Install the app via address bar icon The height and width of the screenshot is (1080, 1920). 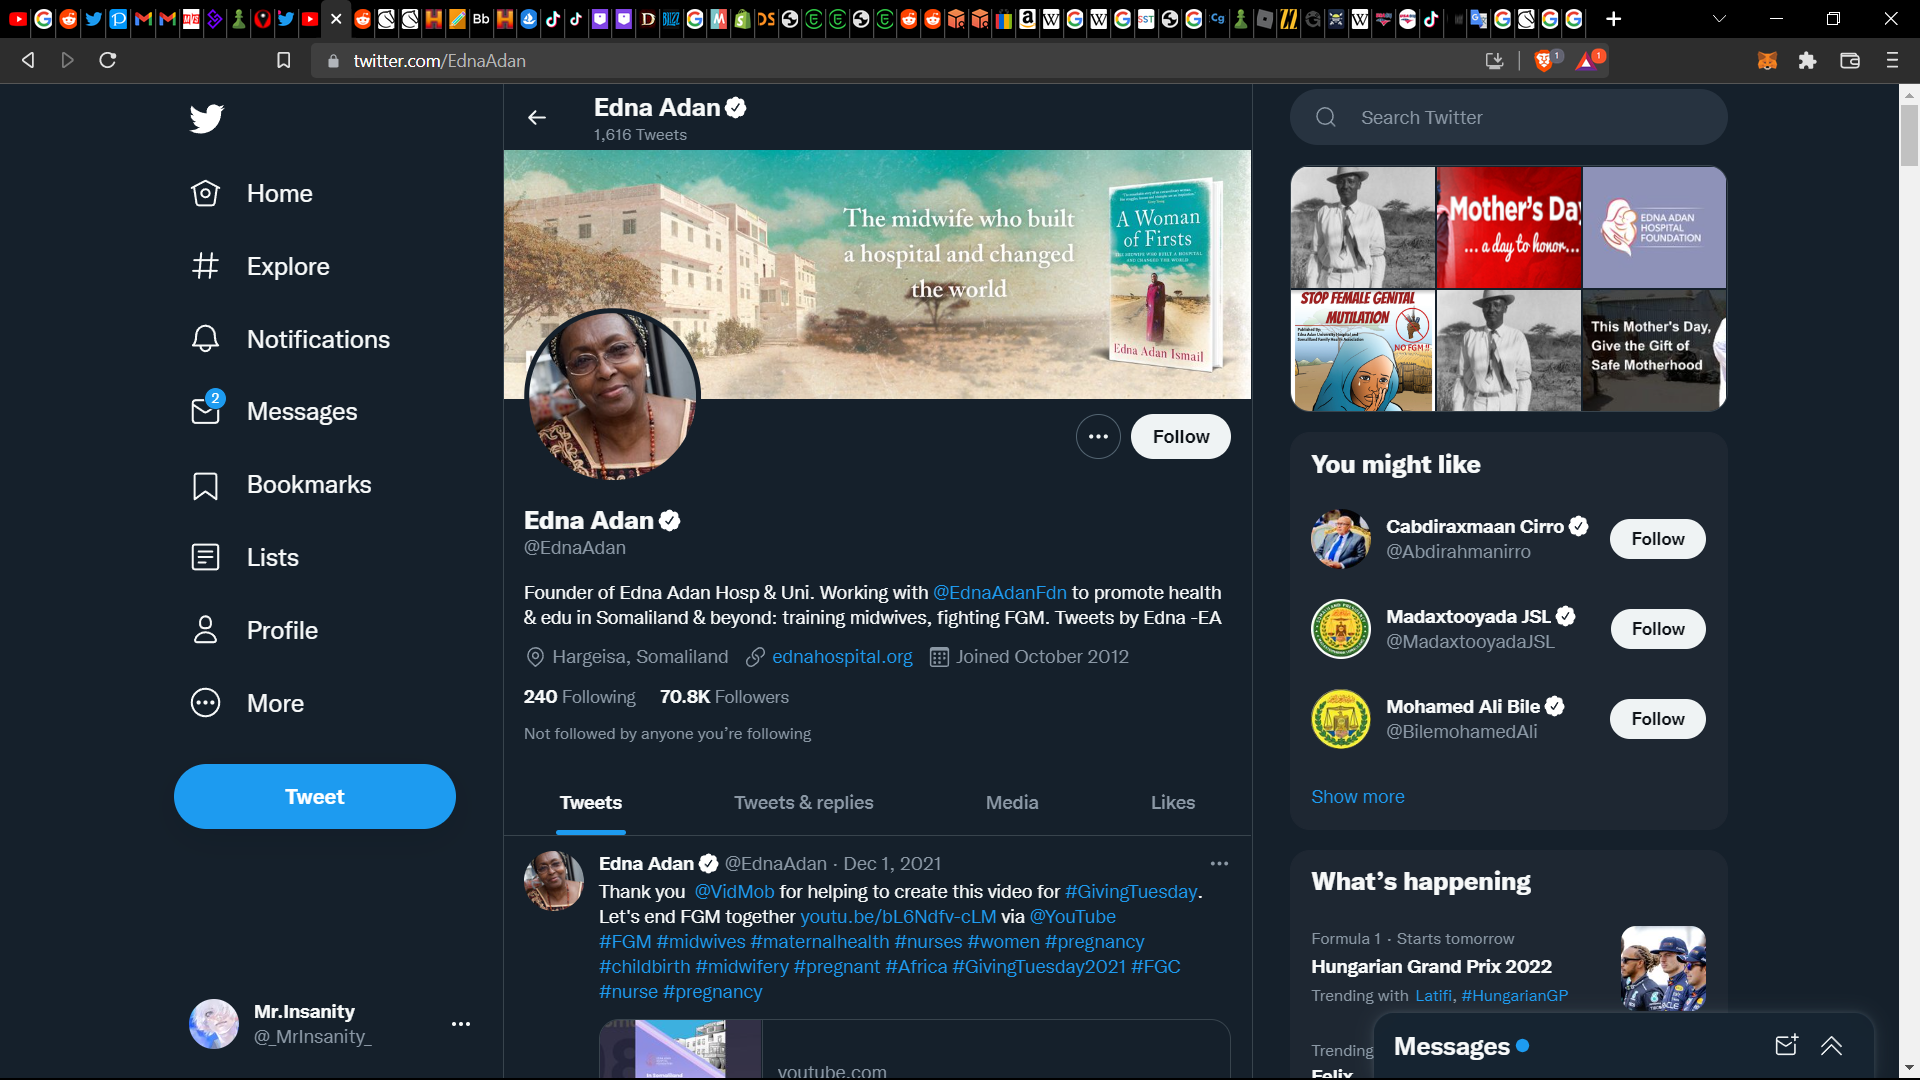(x=1495, y=61)
